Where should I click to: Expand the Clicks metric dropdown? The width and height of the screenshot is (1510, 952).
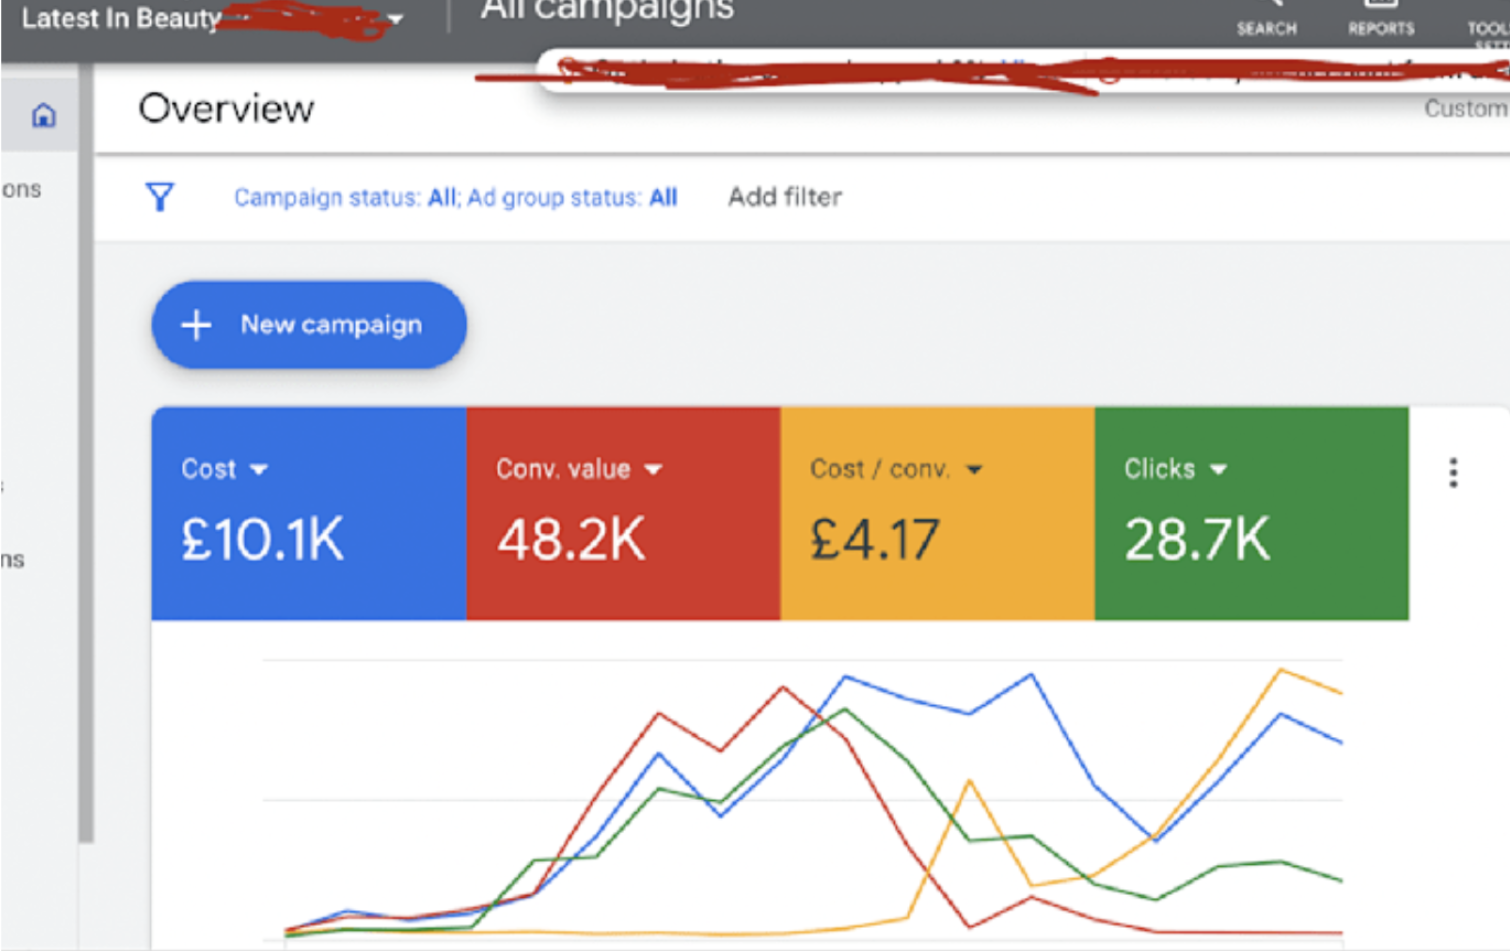pos(1218,469)
